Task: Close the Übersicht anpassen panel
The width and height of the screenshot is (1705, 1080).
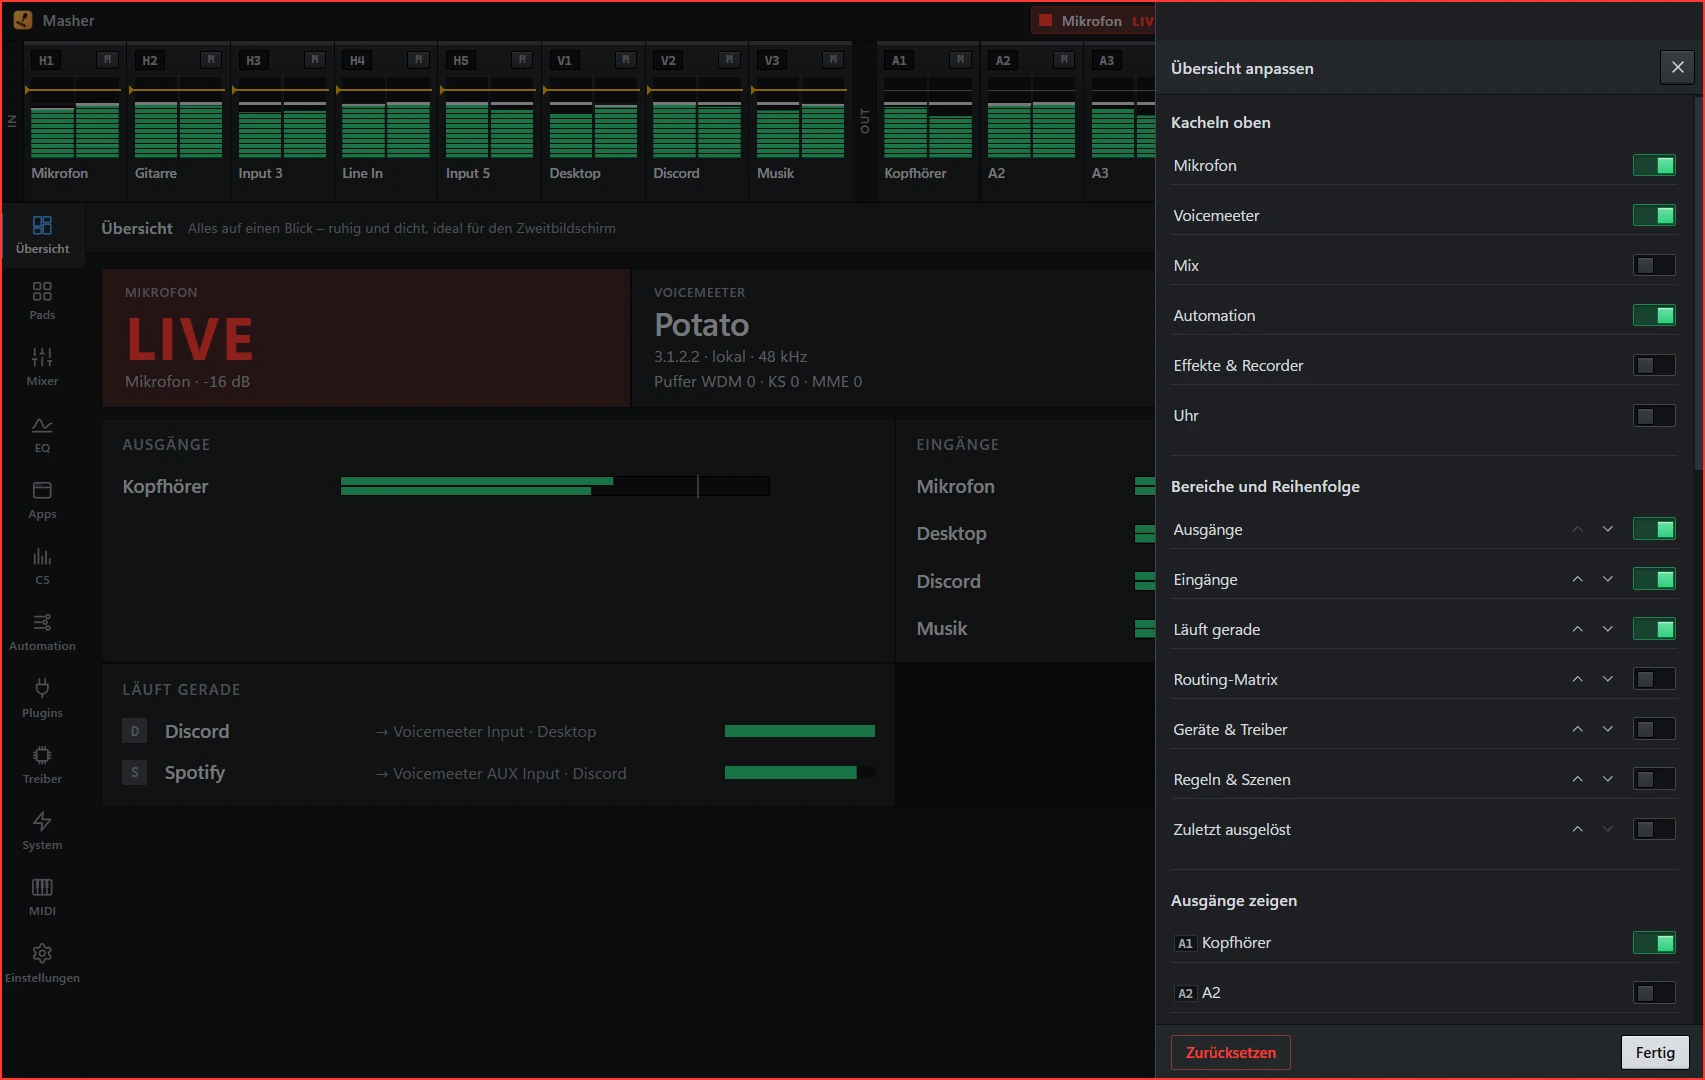Action: pyautogui.click(x=1677, y=67)
